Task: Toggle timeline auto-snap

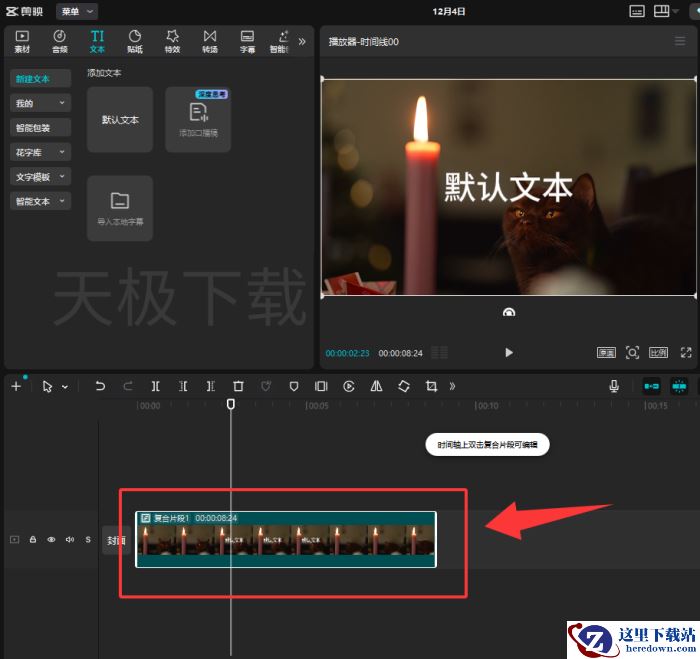Action: pos(679,386)
